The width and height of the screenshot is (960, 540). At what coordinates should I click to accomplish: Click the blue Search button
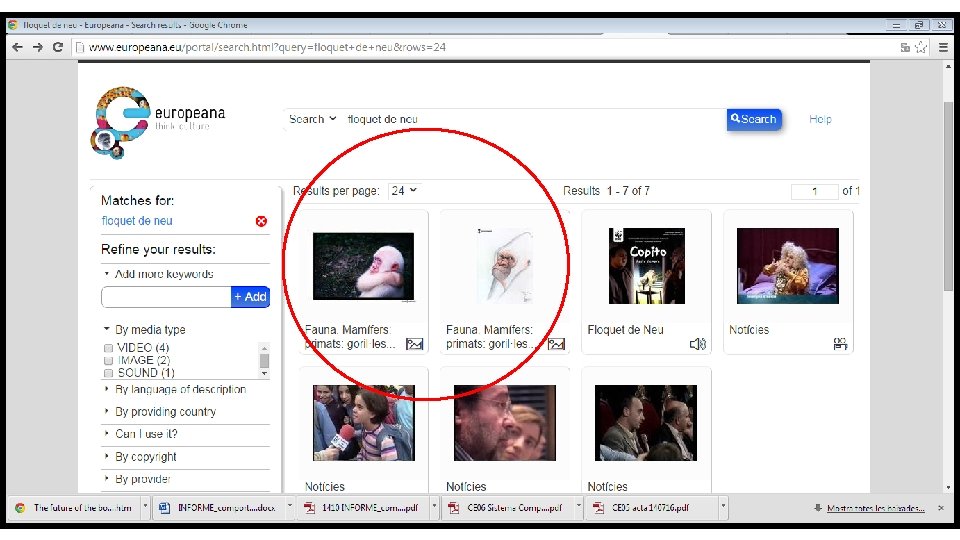(754, 119)
